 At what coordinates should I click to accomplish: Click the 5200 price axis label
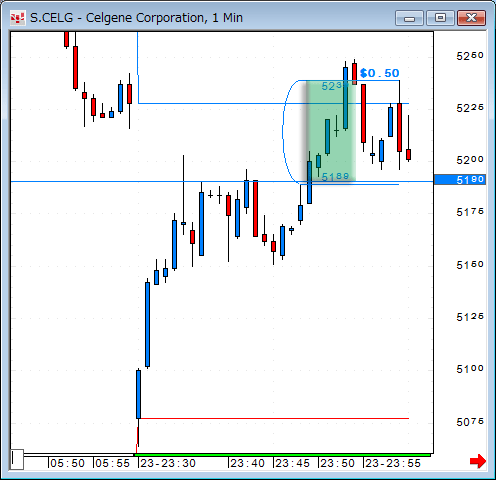click(470, 160)
